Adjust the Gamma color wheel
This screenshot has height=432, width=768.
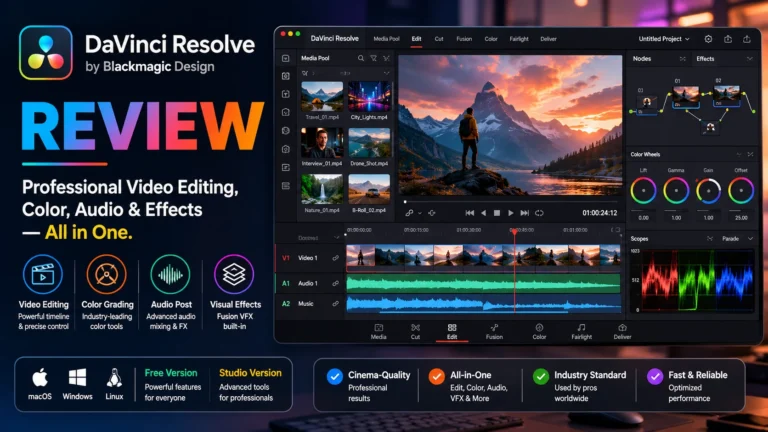click(x=676, y=191)
